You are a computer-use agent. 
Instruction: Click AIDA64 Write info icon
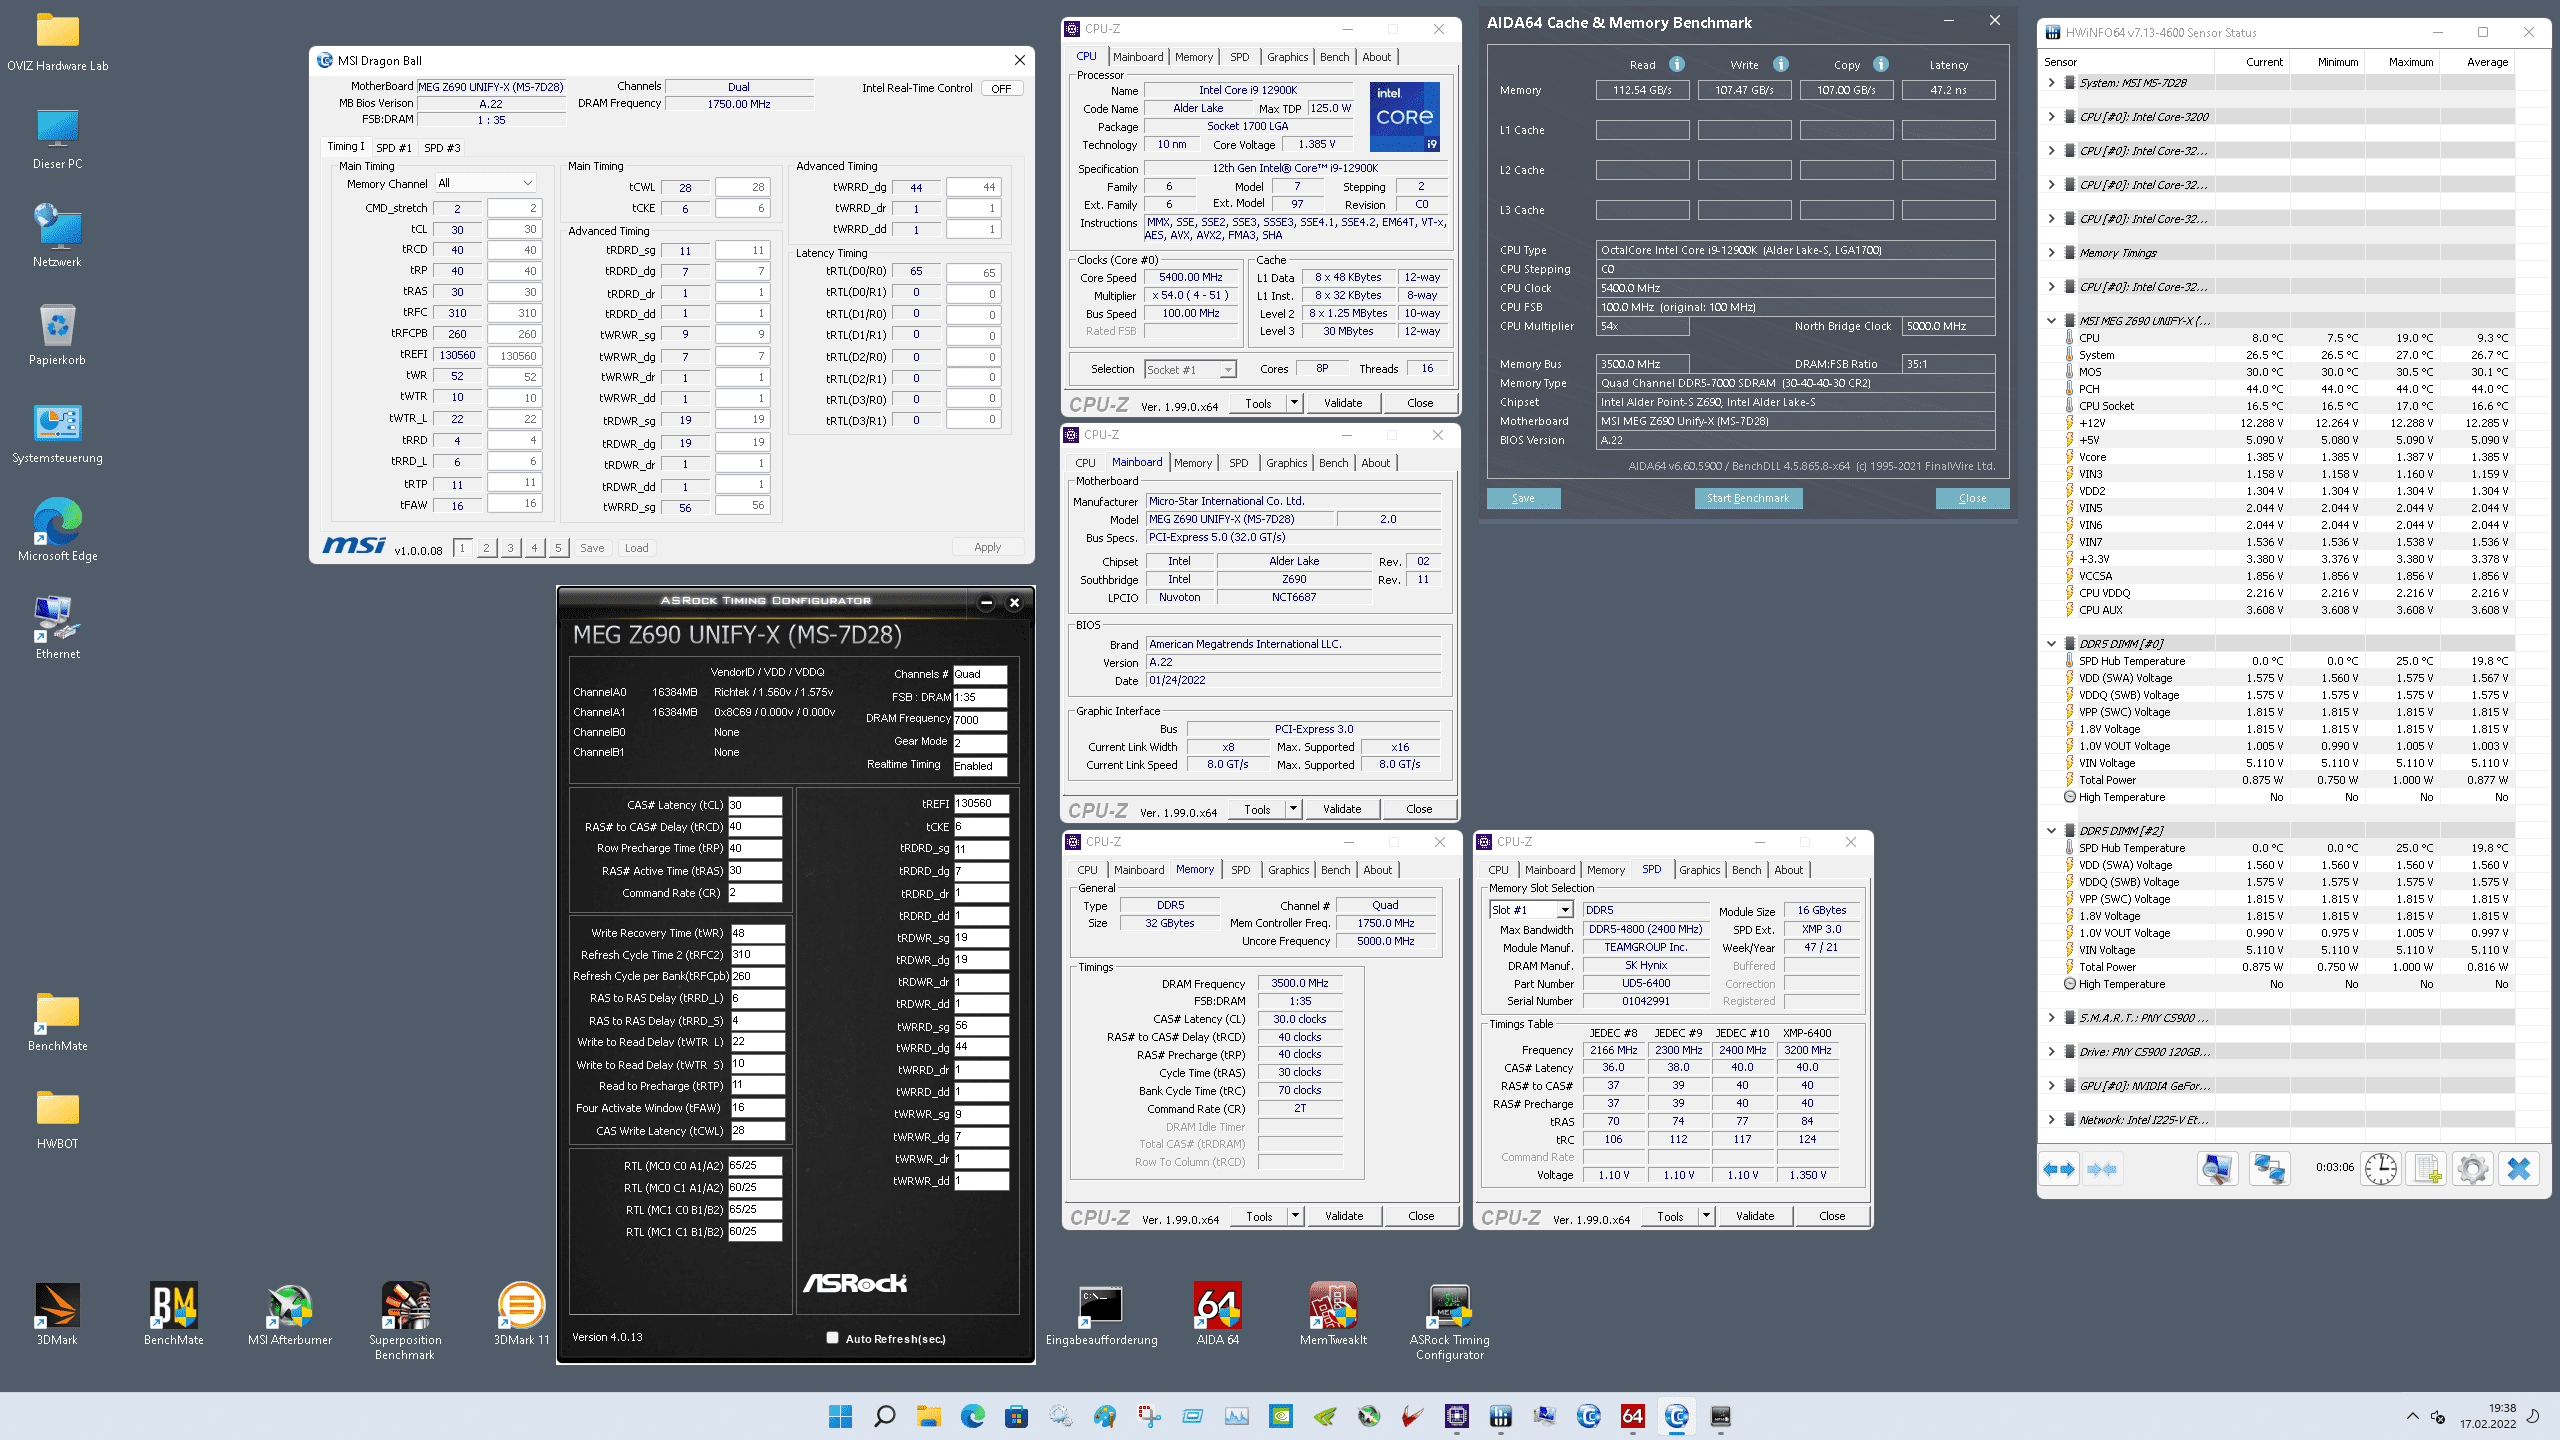coord(1781,64)
